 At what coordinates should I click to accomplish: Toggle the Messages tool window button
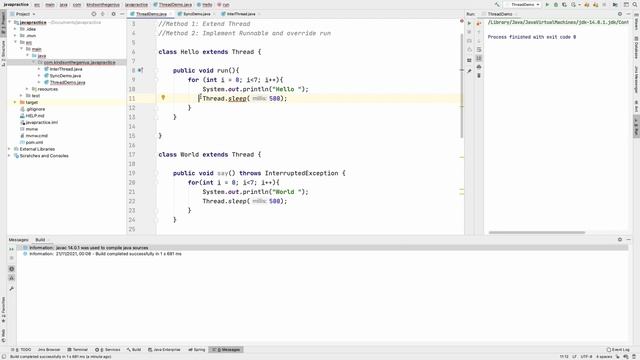(226, 350)
